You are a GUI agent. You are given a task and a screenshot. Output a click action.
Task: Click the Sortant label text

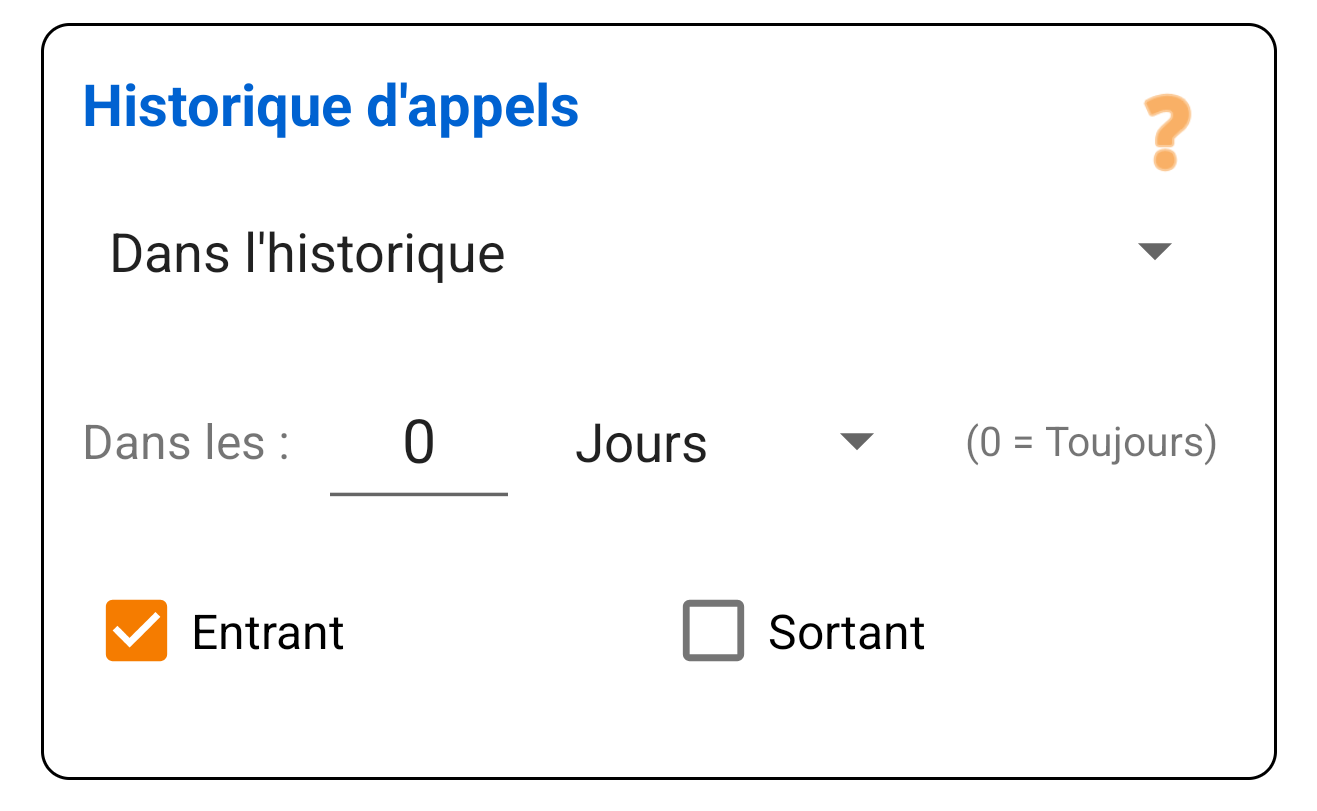(x=845, y=631)
